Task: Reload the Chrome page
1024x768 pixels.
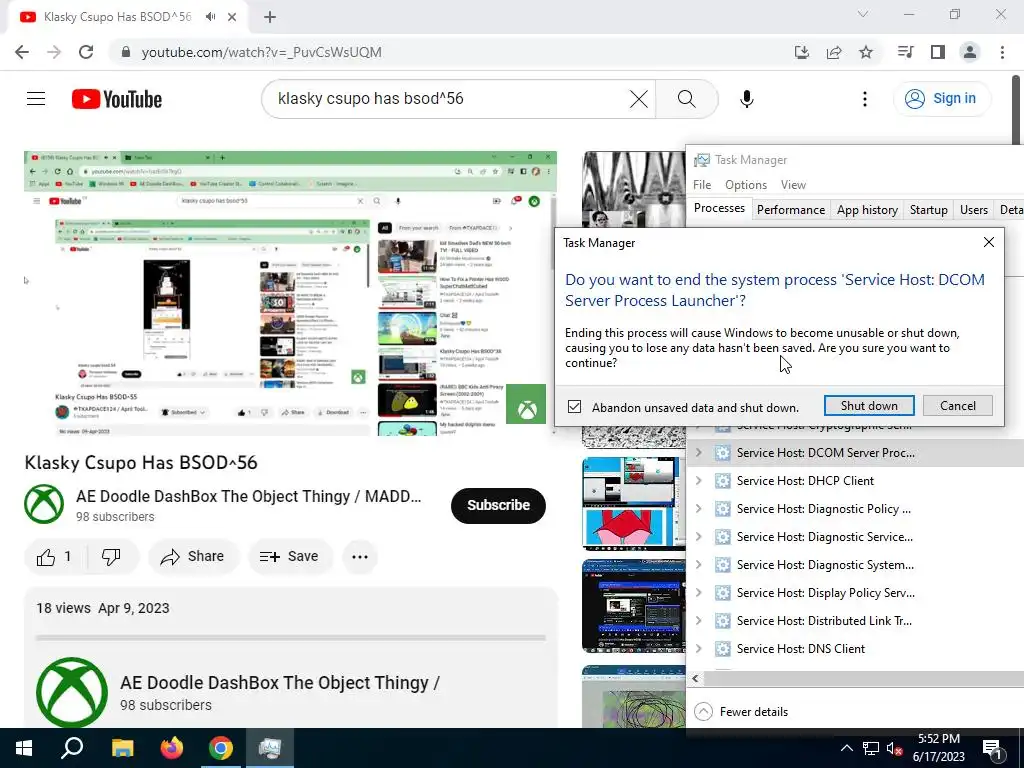Action: (x=86, y=52)
